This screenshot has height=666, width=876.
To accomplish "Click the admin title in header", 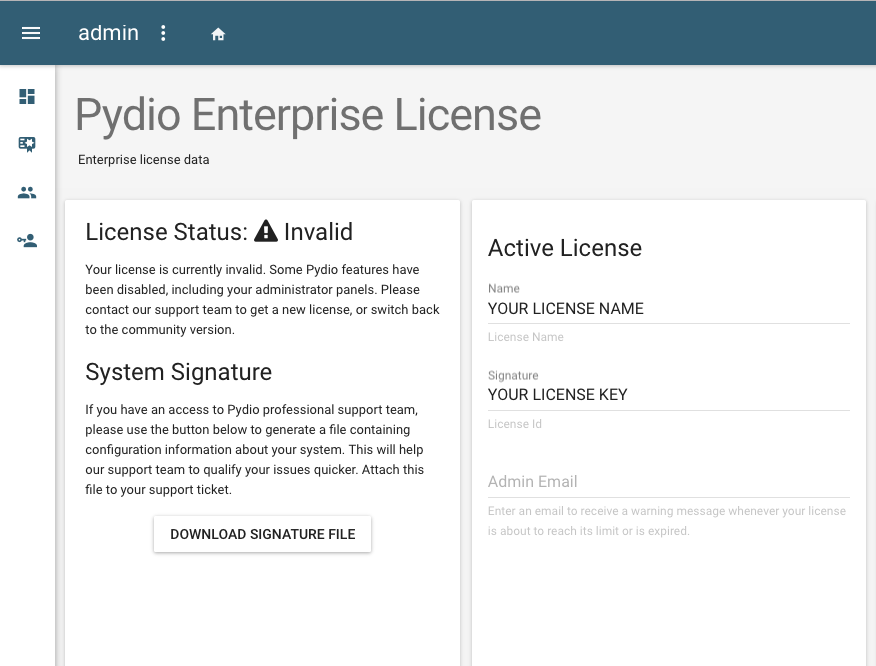I will point(108,33).
